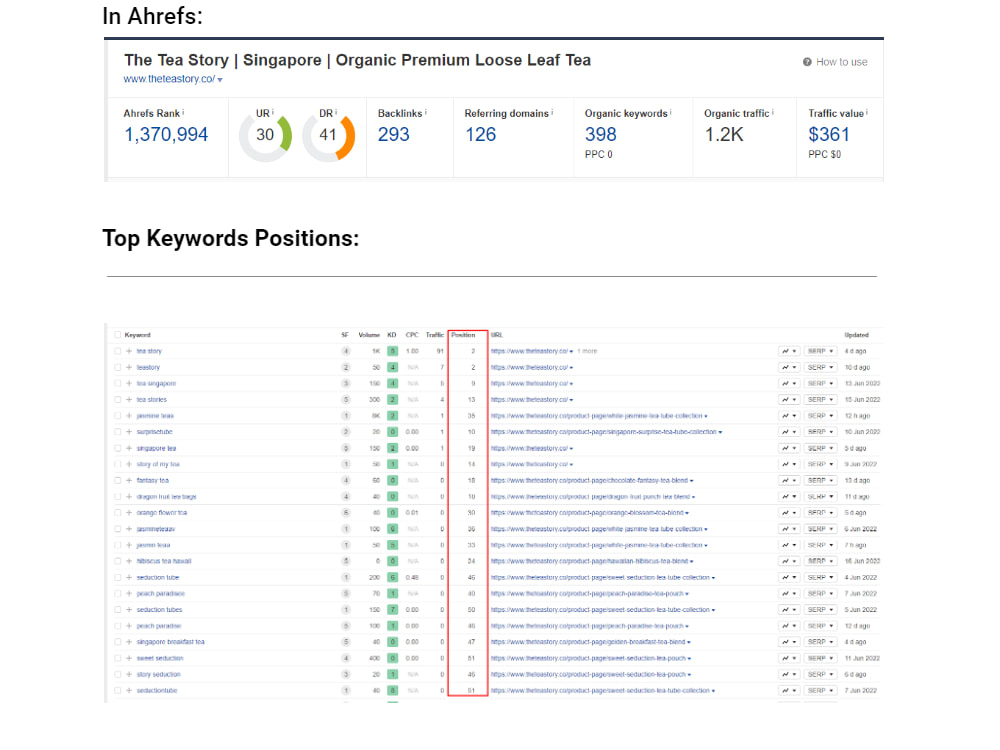Open info icon beside Referring domains
The width and height of the screenshot is (1000, 750).
[x=552, y=112]
